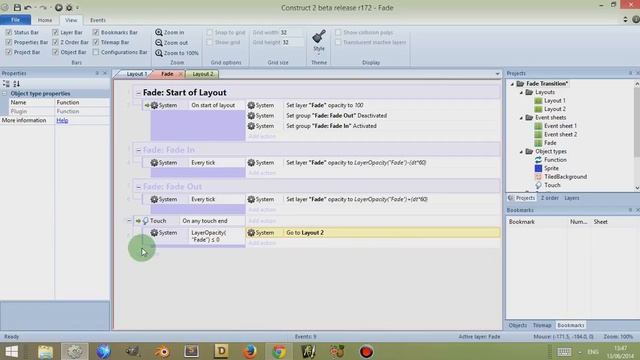
Task: Select the Function object type icon
Action: pyautogui.click(x=538, y=160)
